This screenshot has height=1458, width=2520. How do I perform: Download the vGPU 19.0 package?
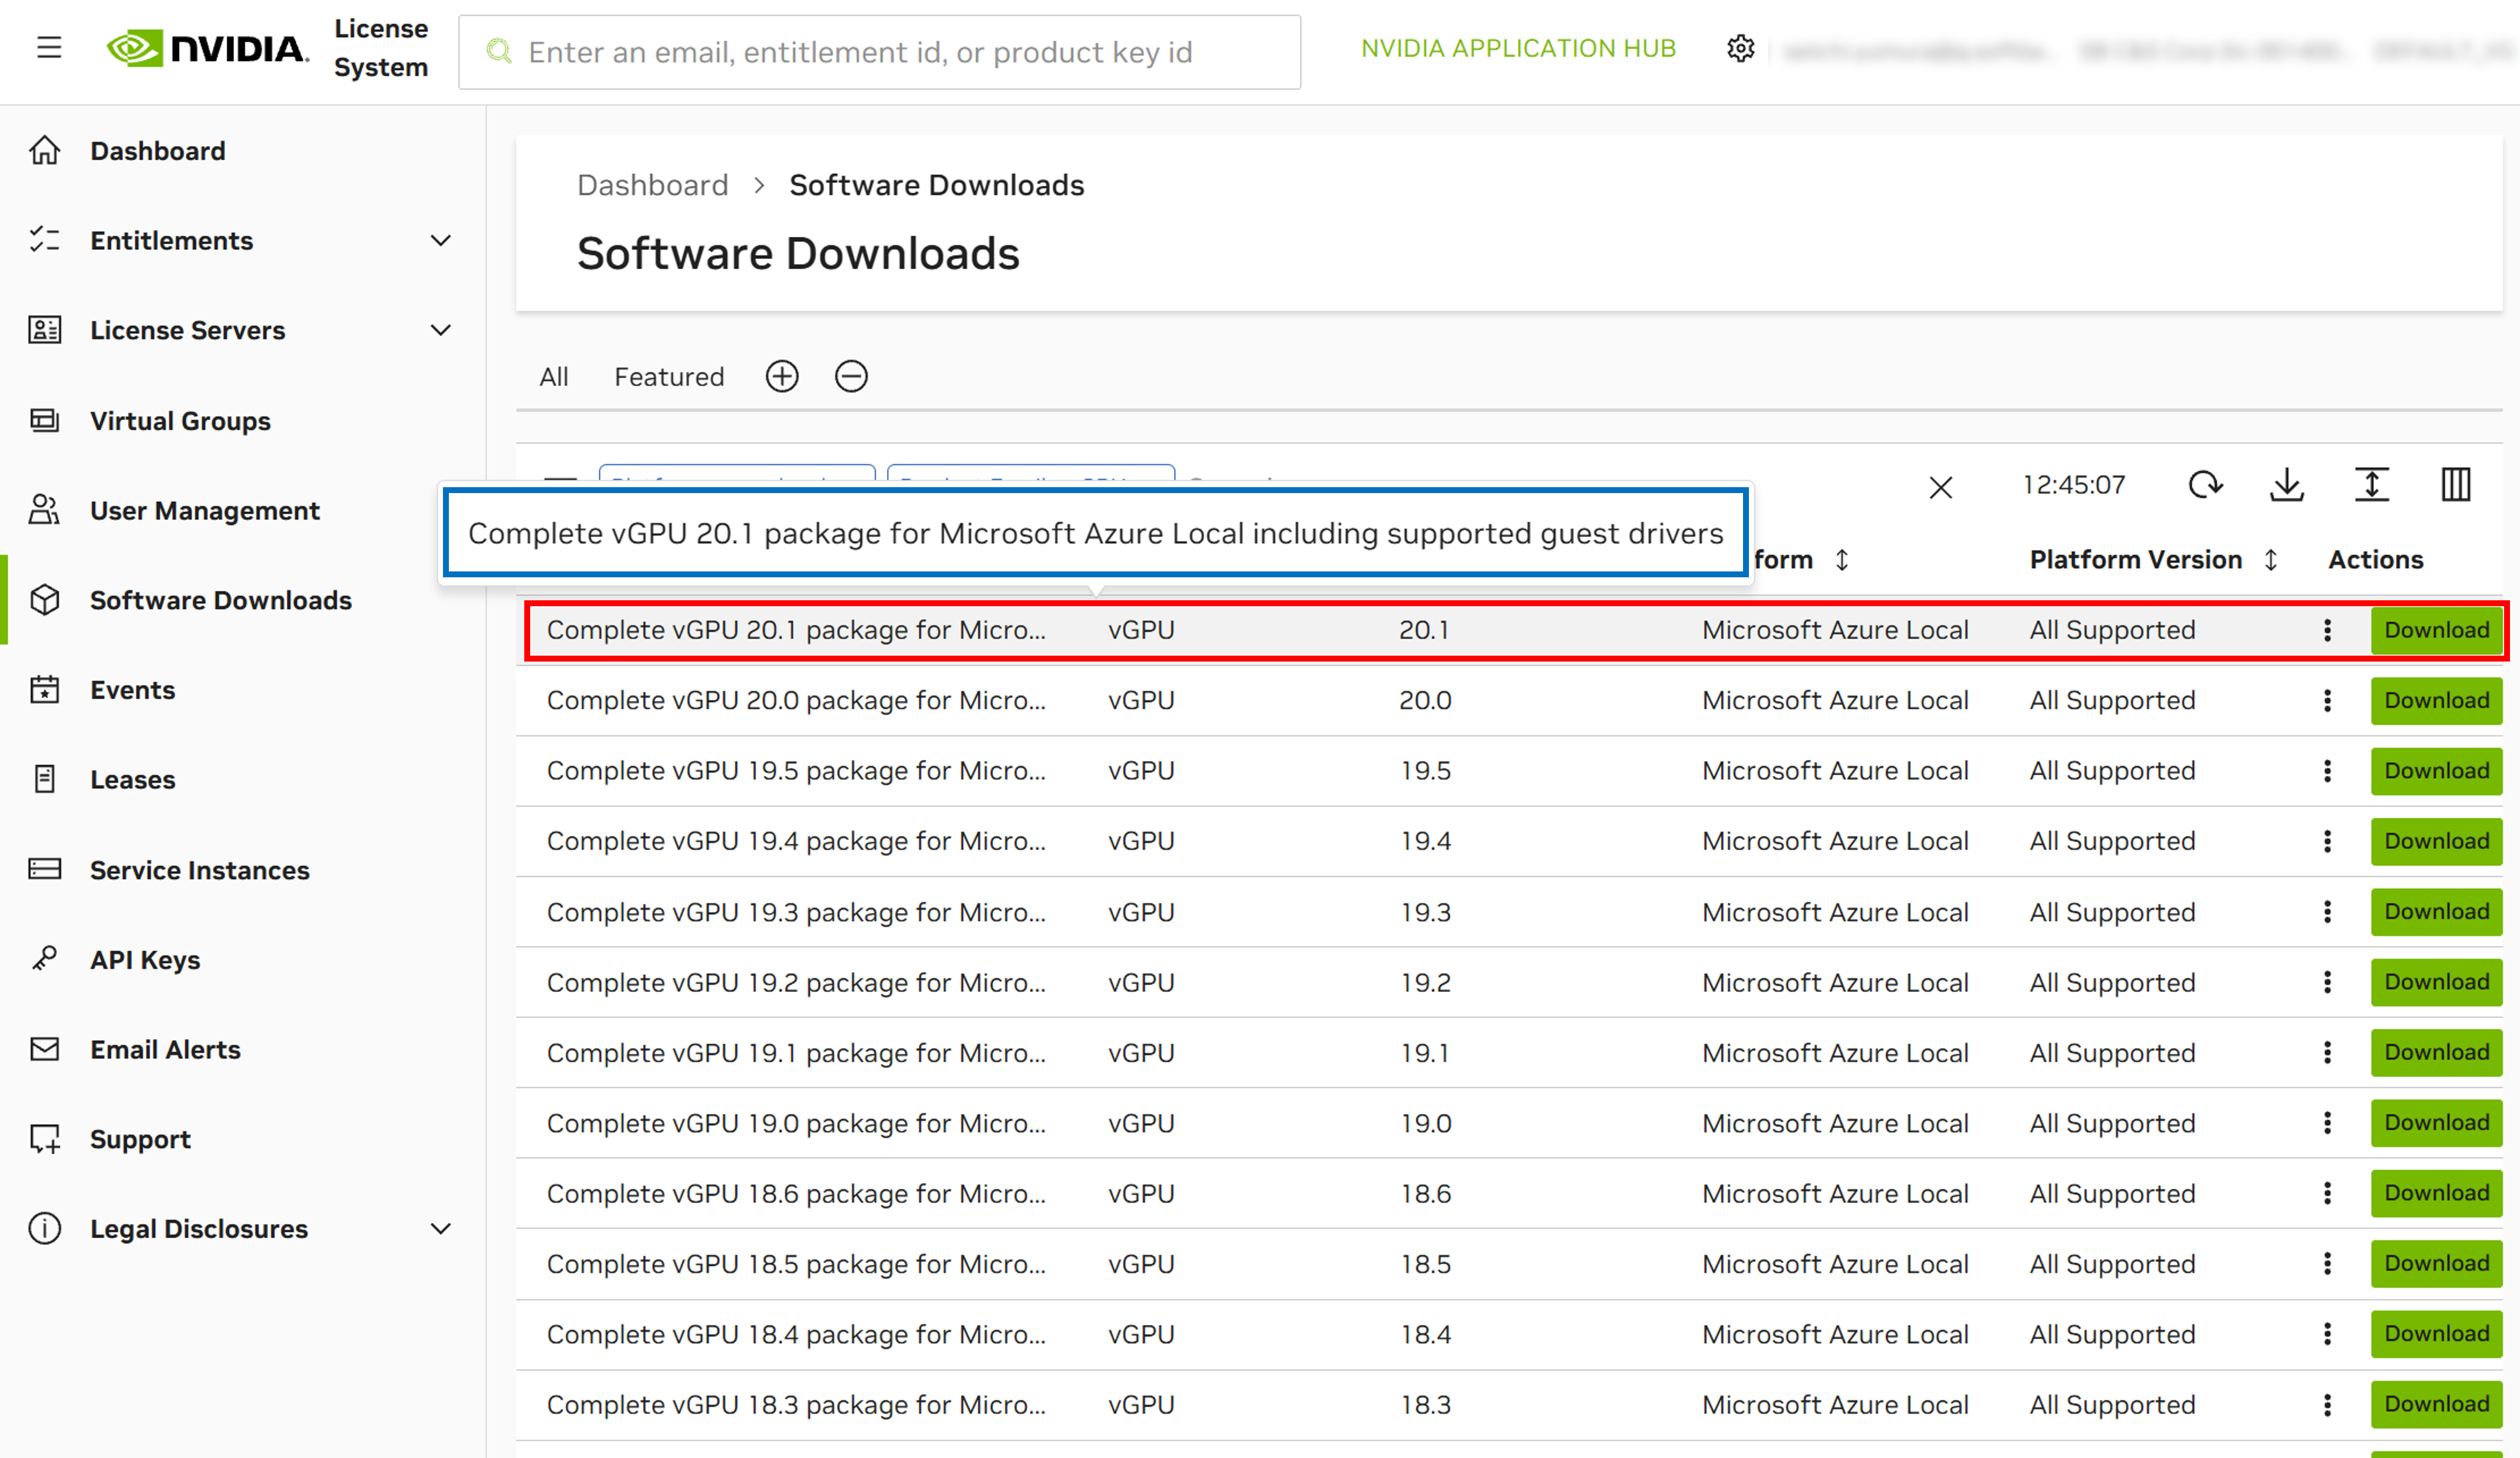(x=2436, y=1123)
